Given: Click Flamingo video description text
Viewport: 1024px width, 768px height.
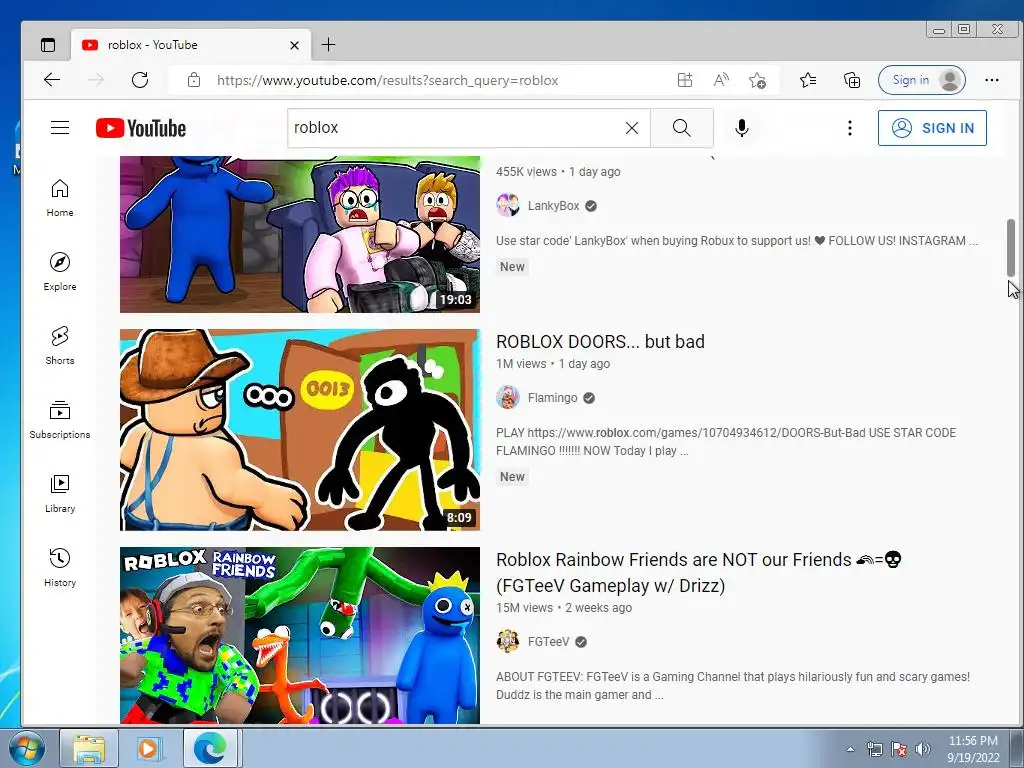Looking at the screenshot, I should click(x=726, y=441).
